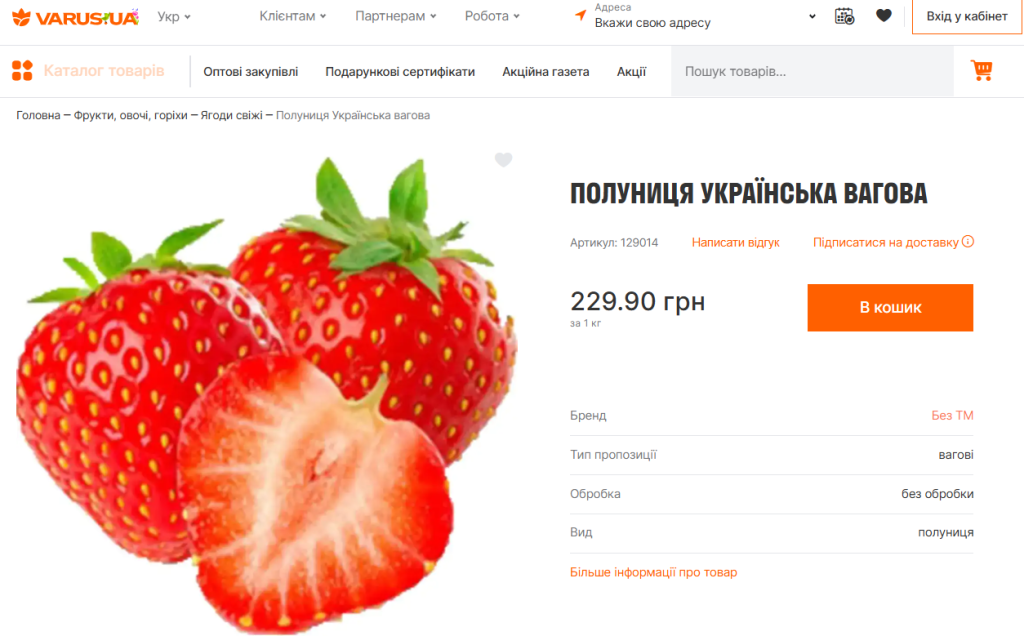Open the shopping cart icon

pos(982,70)
